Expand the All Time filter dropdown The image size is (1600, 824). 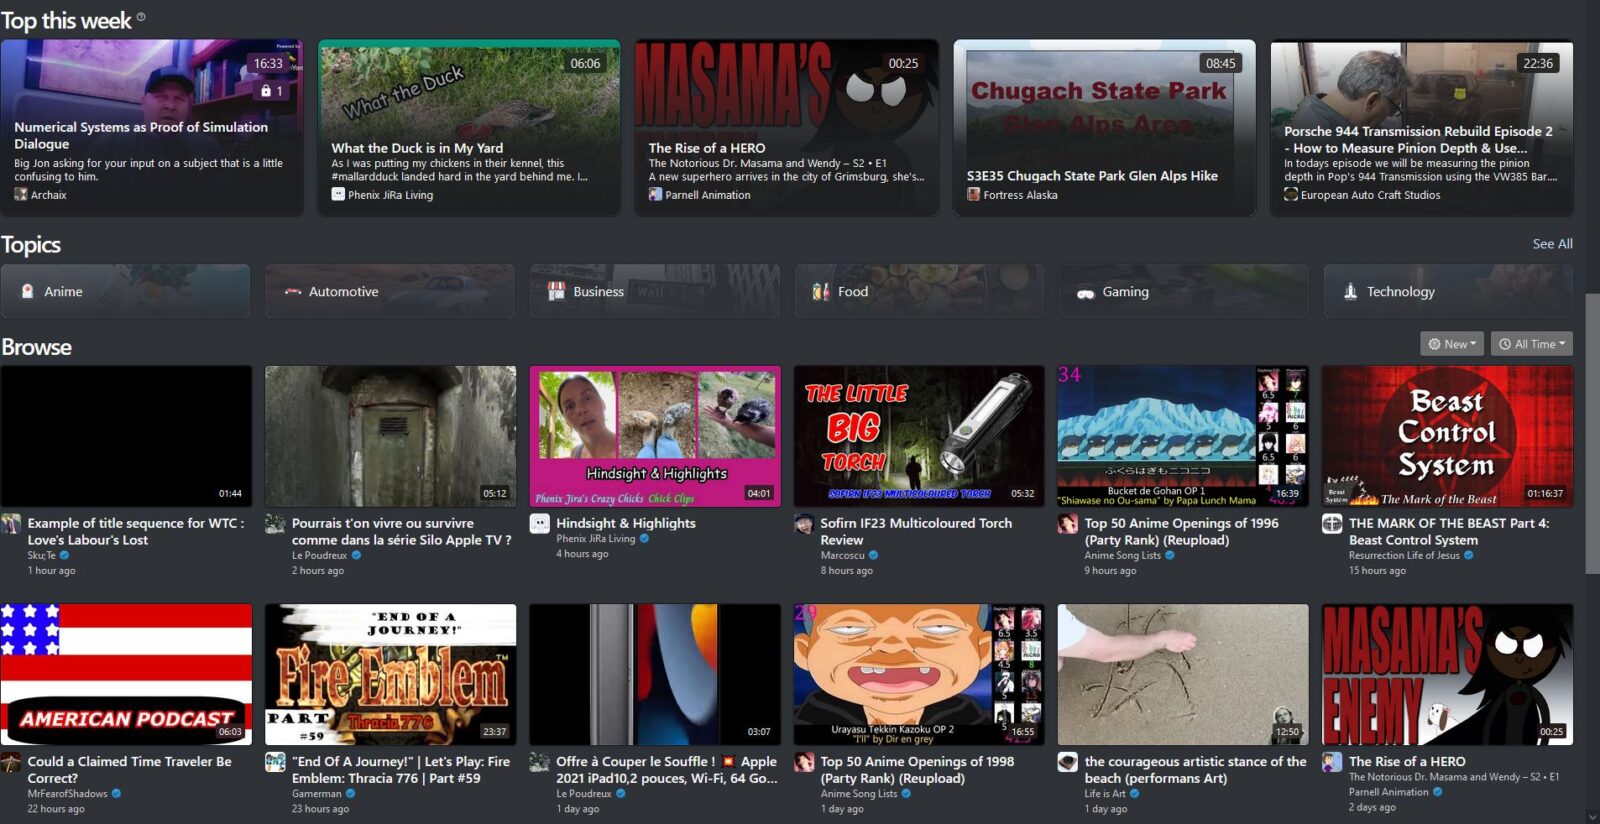1532,344
